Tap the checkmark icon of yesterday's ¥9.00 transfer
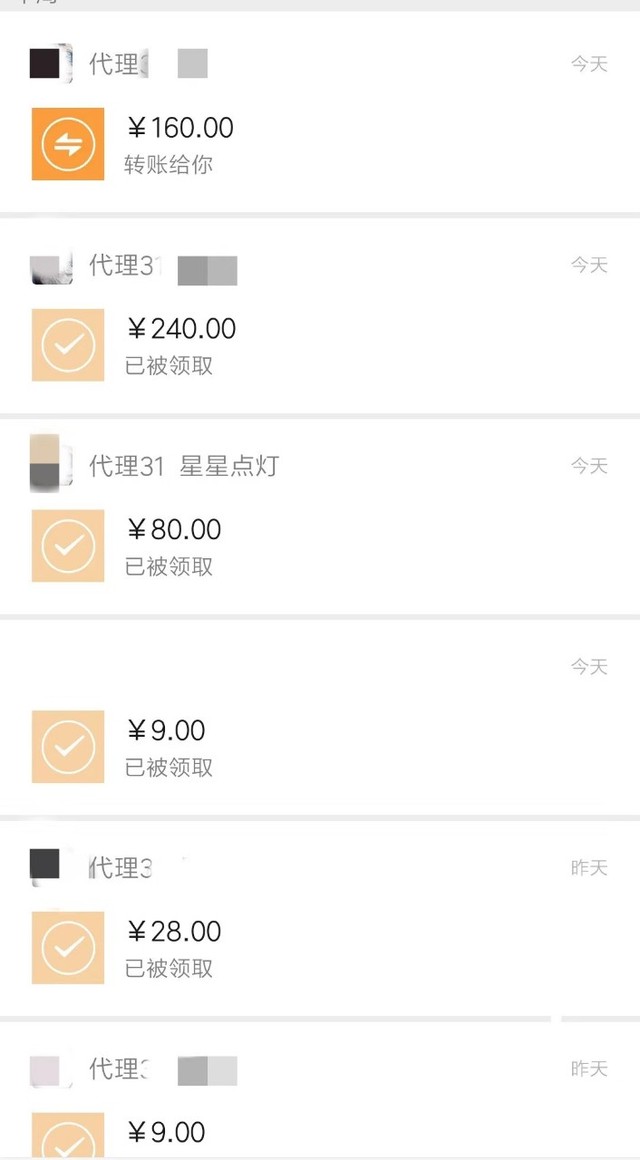The height and width of the screenshot is (1160, 640). 68,1135
